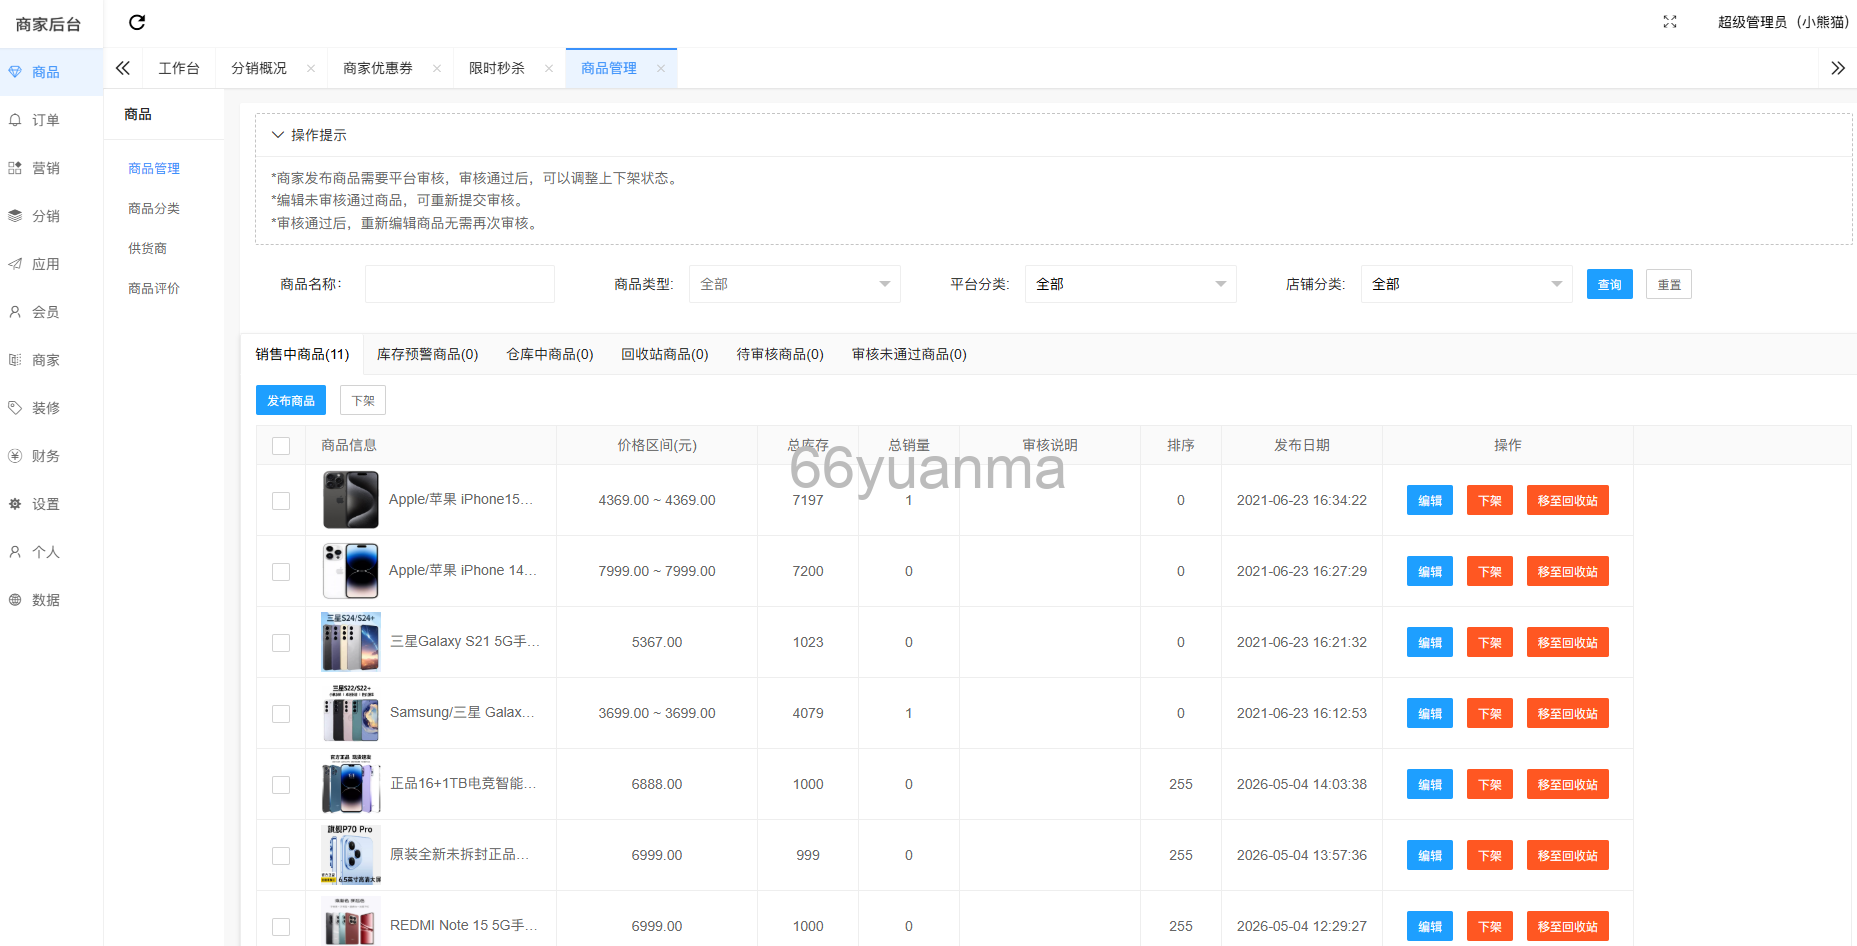Open 营销 in the left sidebar
The height and width of the screenshot is (946, 1857).
51,168
